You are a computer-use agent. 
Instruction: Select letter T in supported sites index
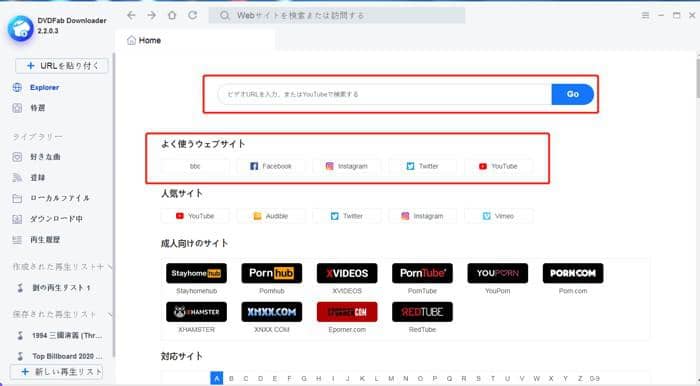click(493, 378)
